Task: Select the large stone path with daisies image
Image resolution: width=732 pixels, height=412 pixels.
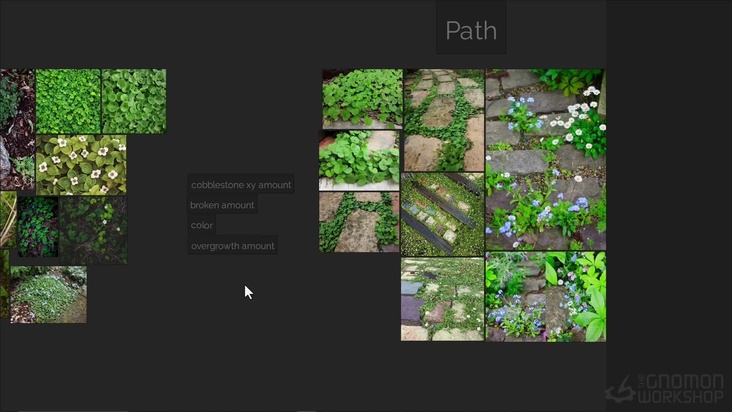Action: click(x=545, y=159)
